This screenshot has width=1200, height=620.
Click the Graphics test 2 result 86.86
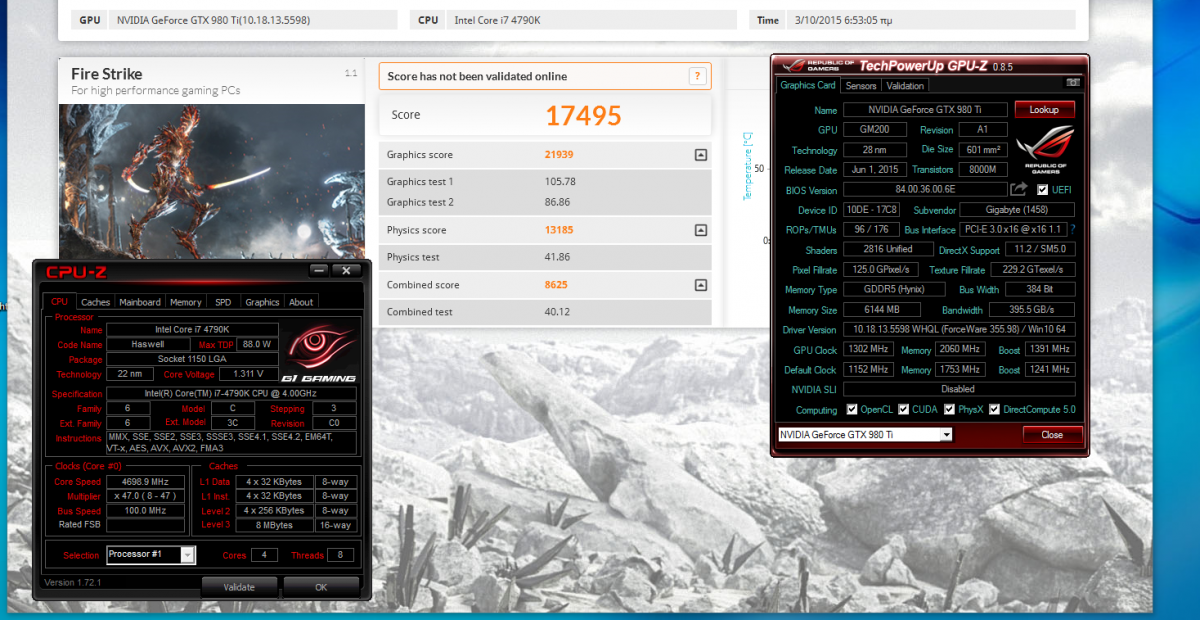pos(557,202)
